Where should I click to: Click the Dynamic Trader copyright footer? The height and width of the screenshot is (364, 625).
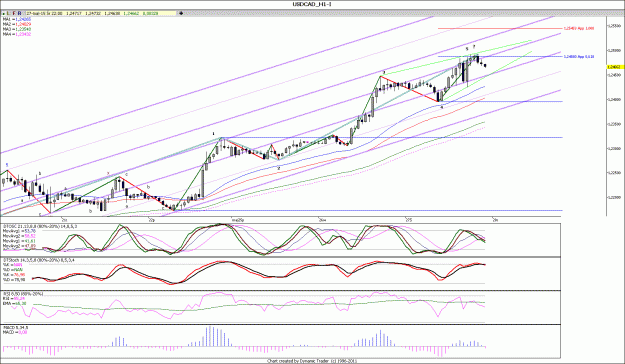click(312, 361)
